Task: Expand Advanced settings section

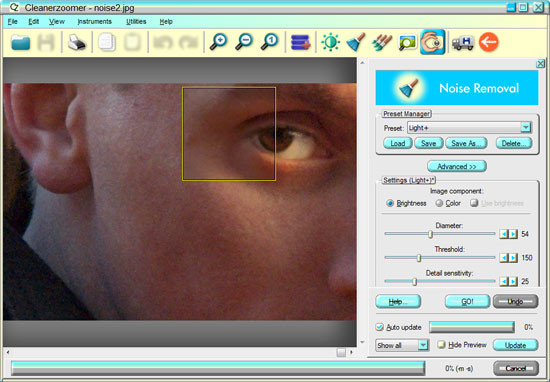Action: coord(457,166)
